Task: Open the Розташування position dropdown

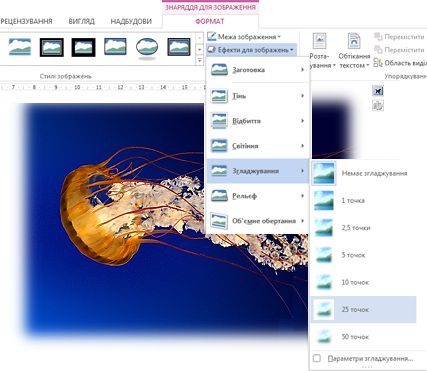Action: pyautogui.click(x=320, y=51)
